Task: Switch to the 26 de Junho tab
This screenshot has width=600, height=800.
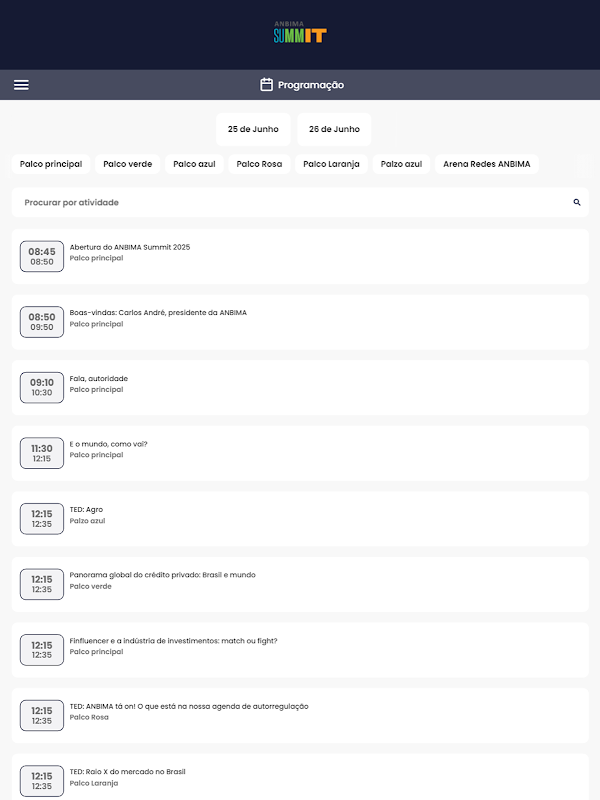Action: coord(334,129)
